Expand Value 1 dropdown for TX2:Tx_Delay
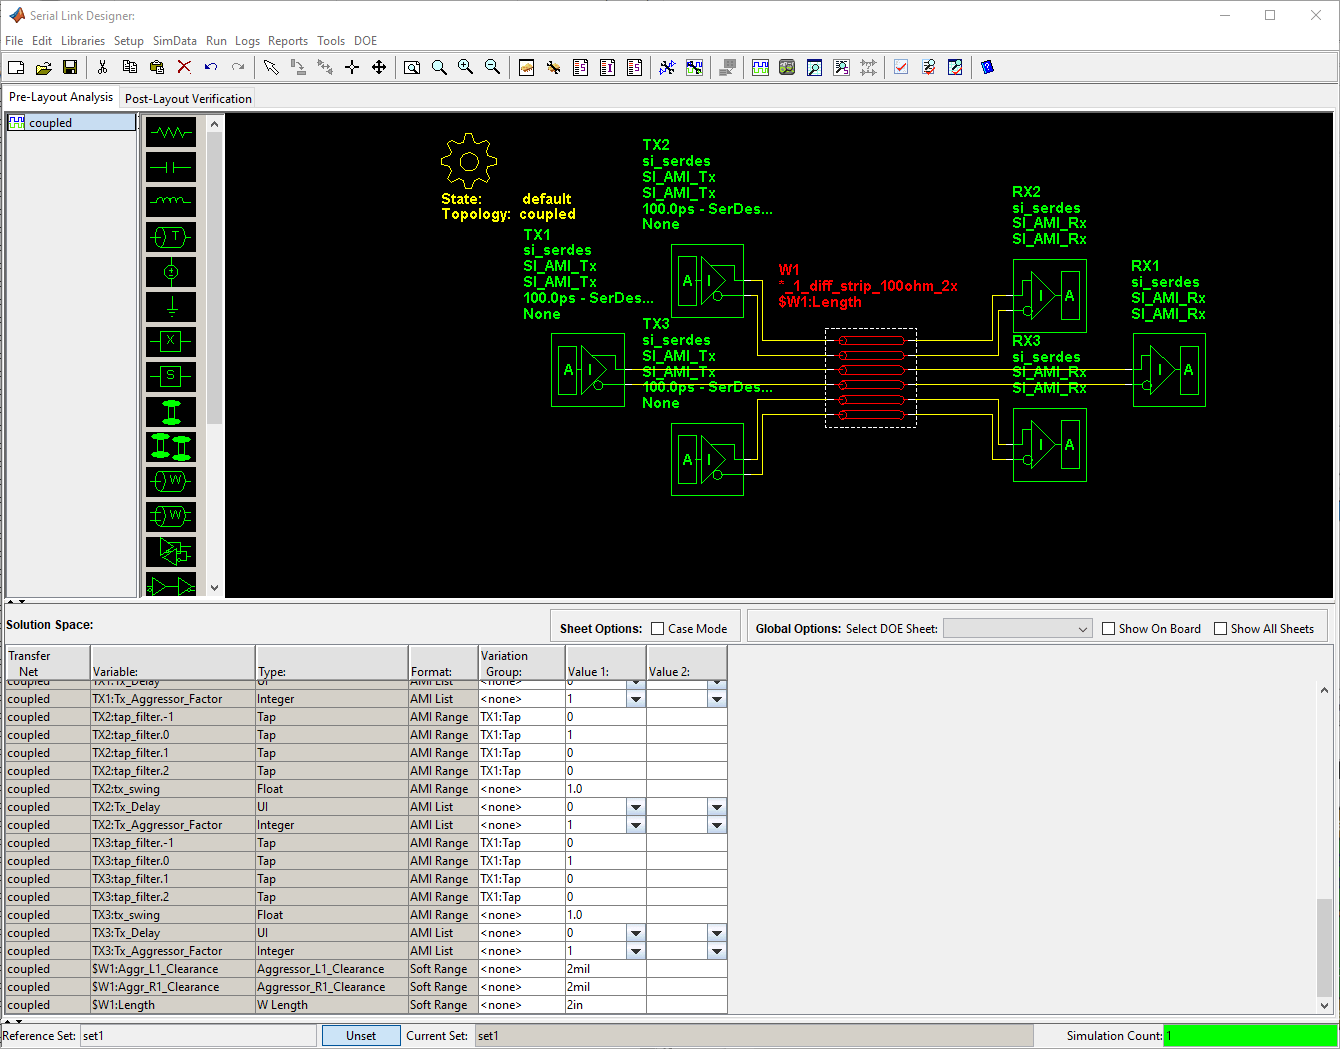 coord(635,807)
